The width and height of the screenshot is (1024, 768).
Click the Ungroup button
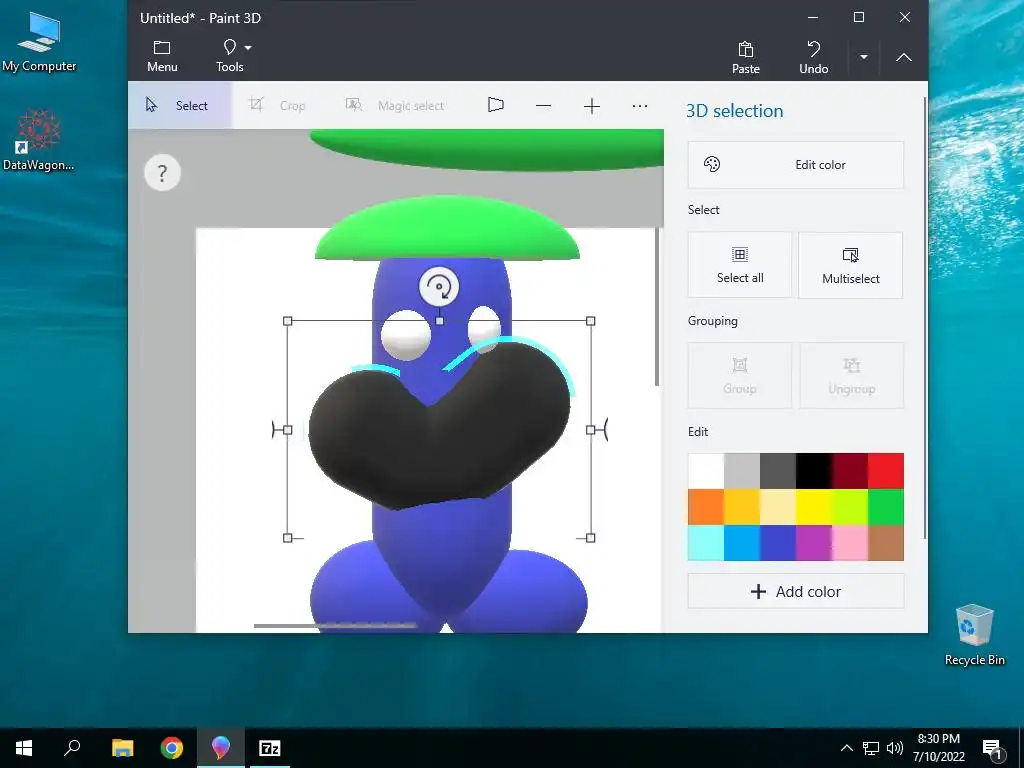click(x=852, y=376)
